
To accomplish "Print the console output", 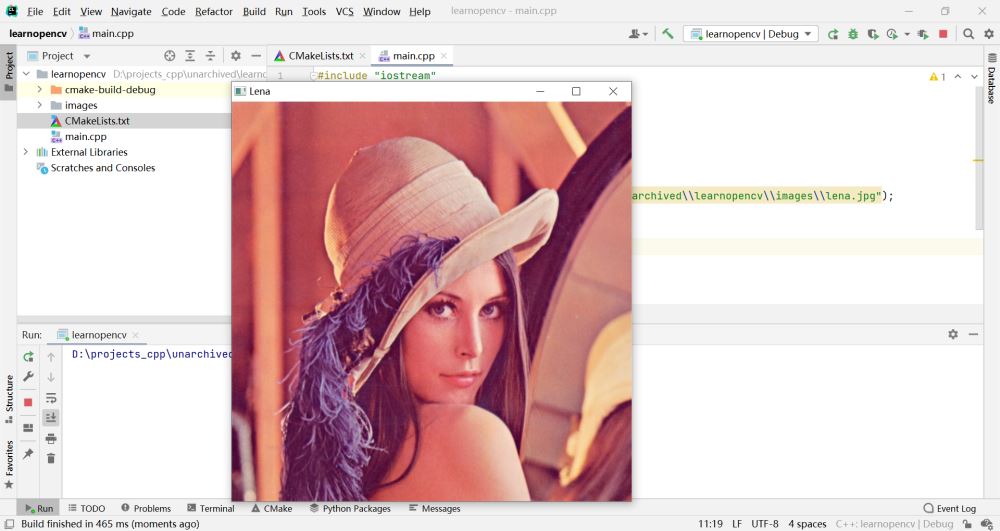I will tap(51, 439).
